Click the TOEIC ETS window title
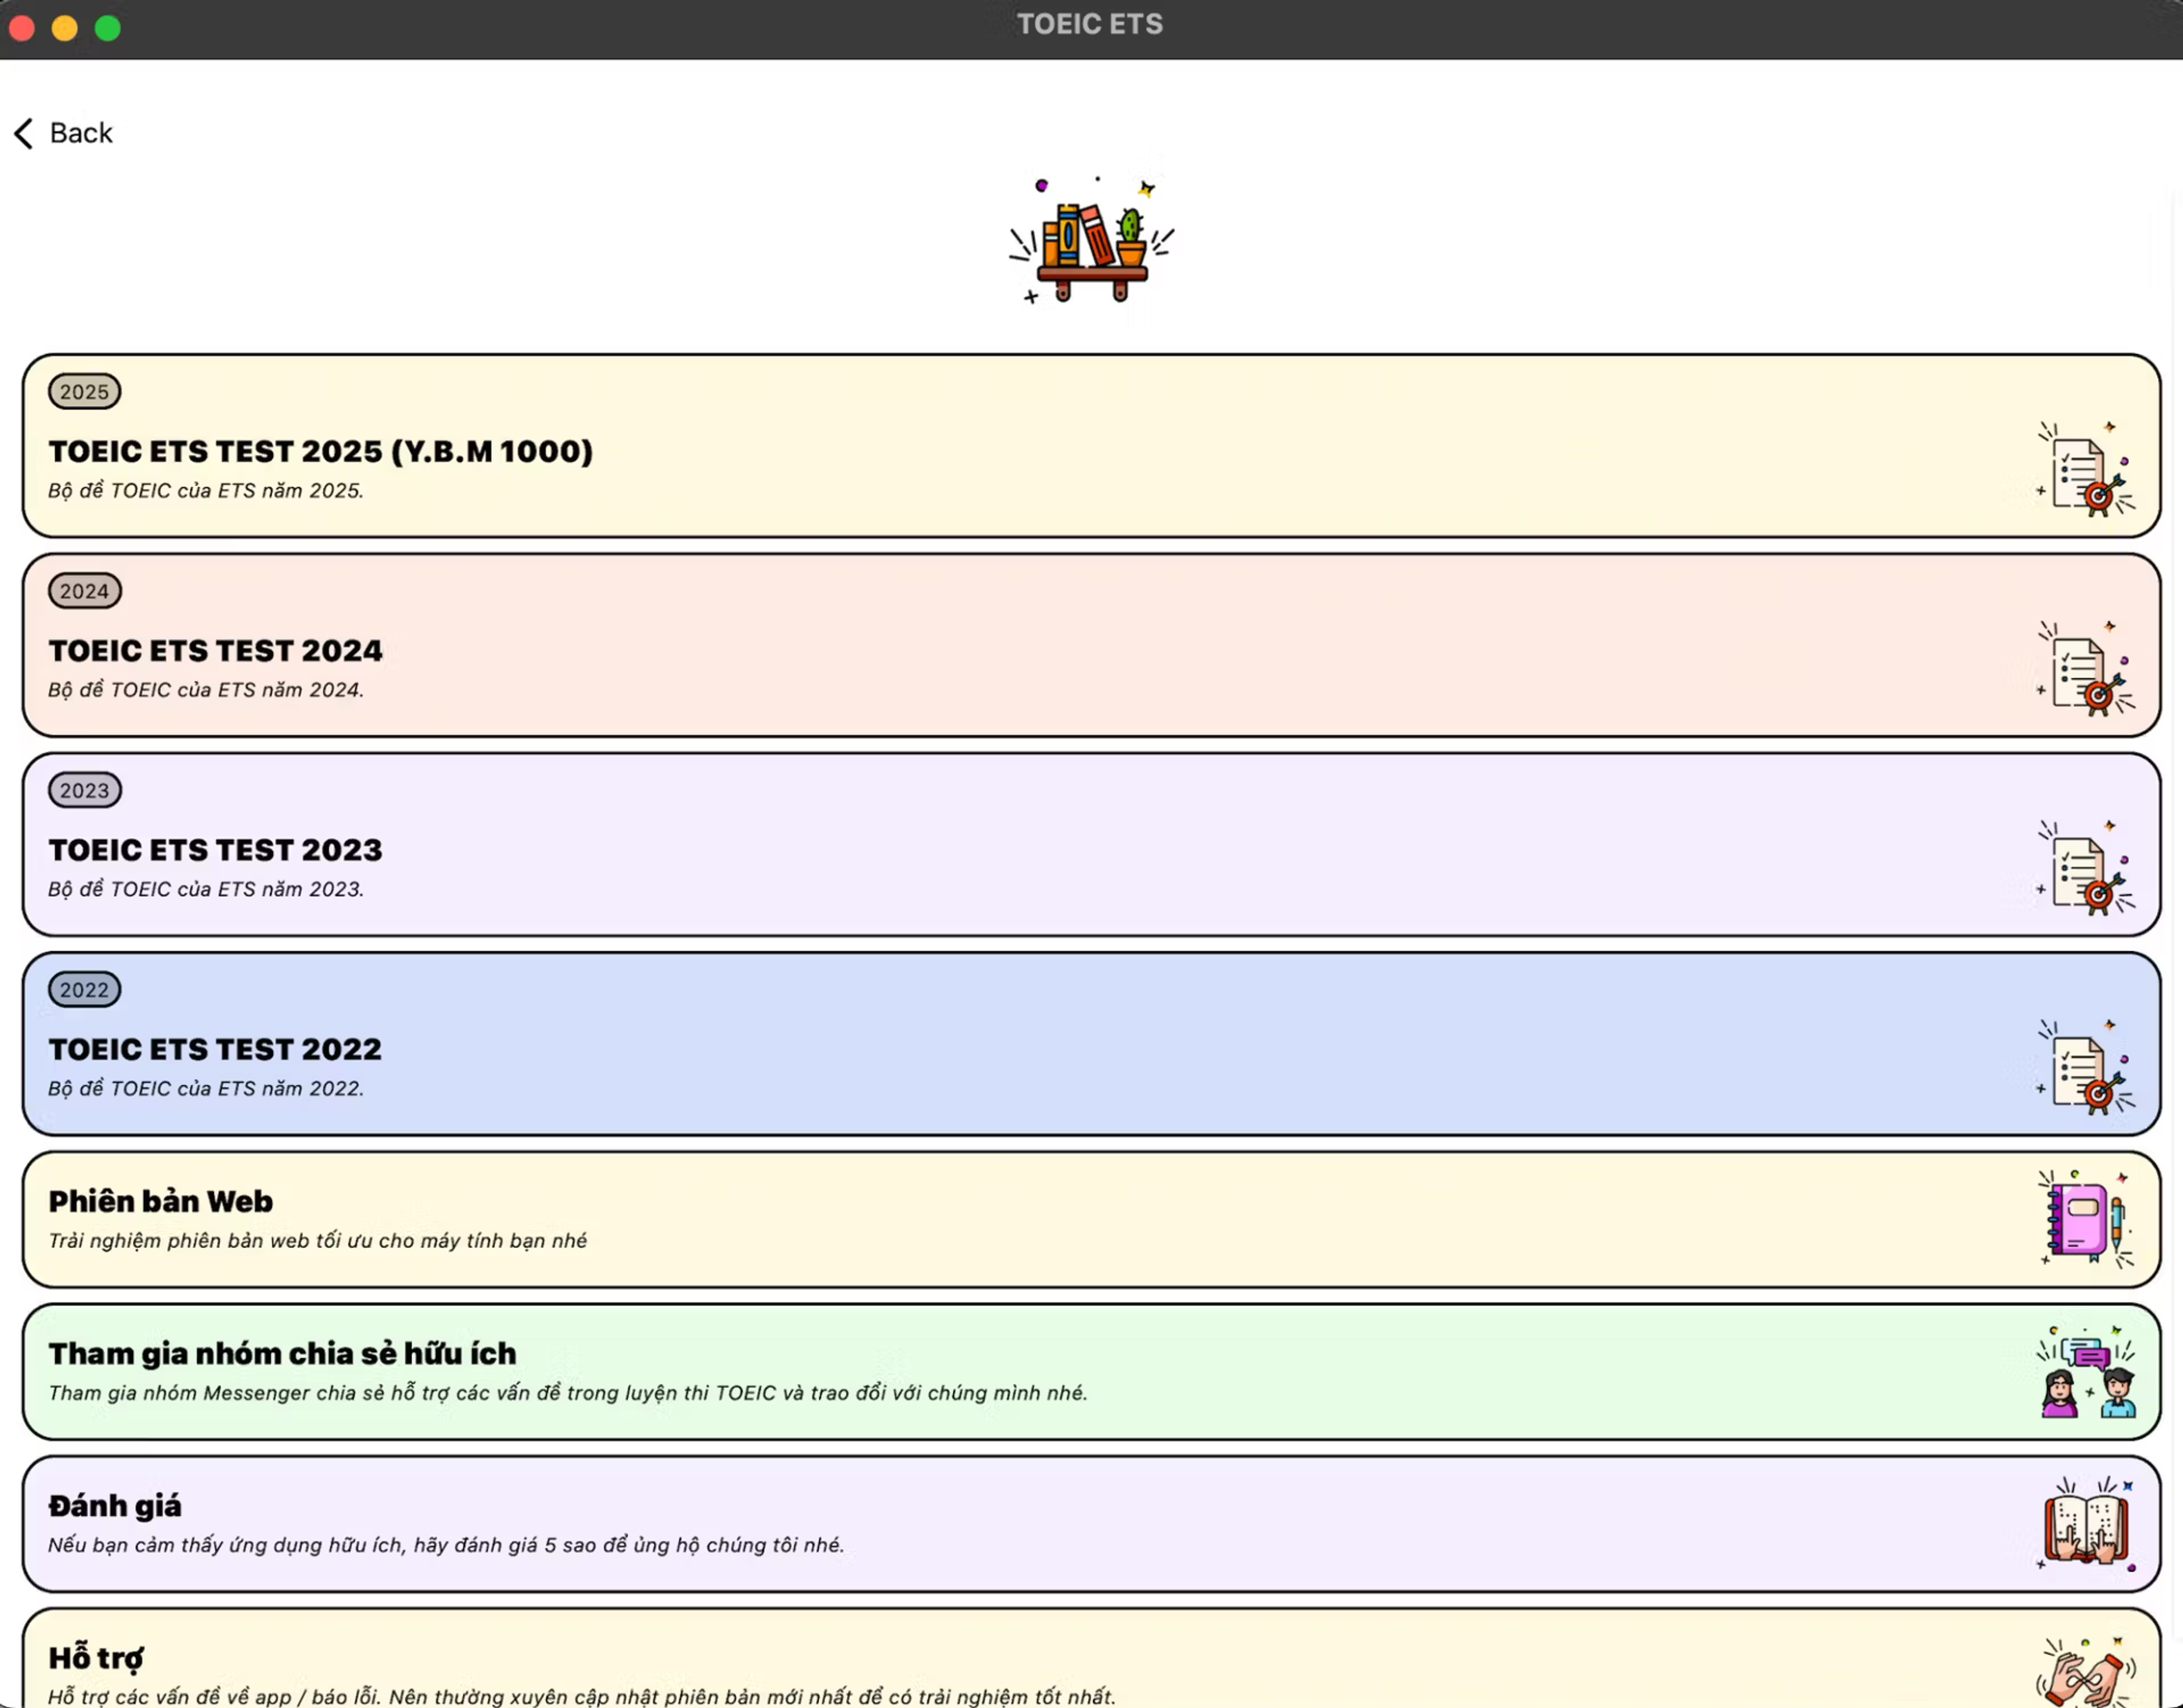This screenshot has width=2183, height=1708. click(1090, 24)
